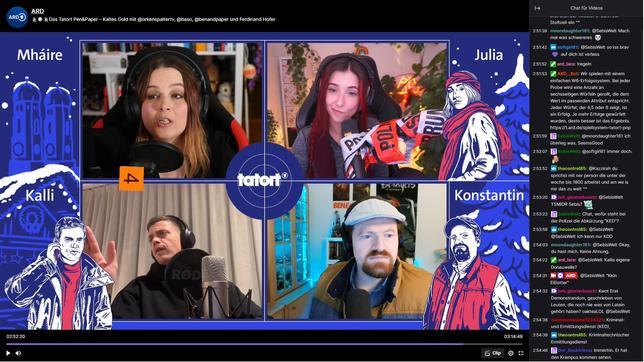Enter fullscreen mode
644x362 pixels.
pos(521,353)
